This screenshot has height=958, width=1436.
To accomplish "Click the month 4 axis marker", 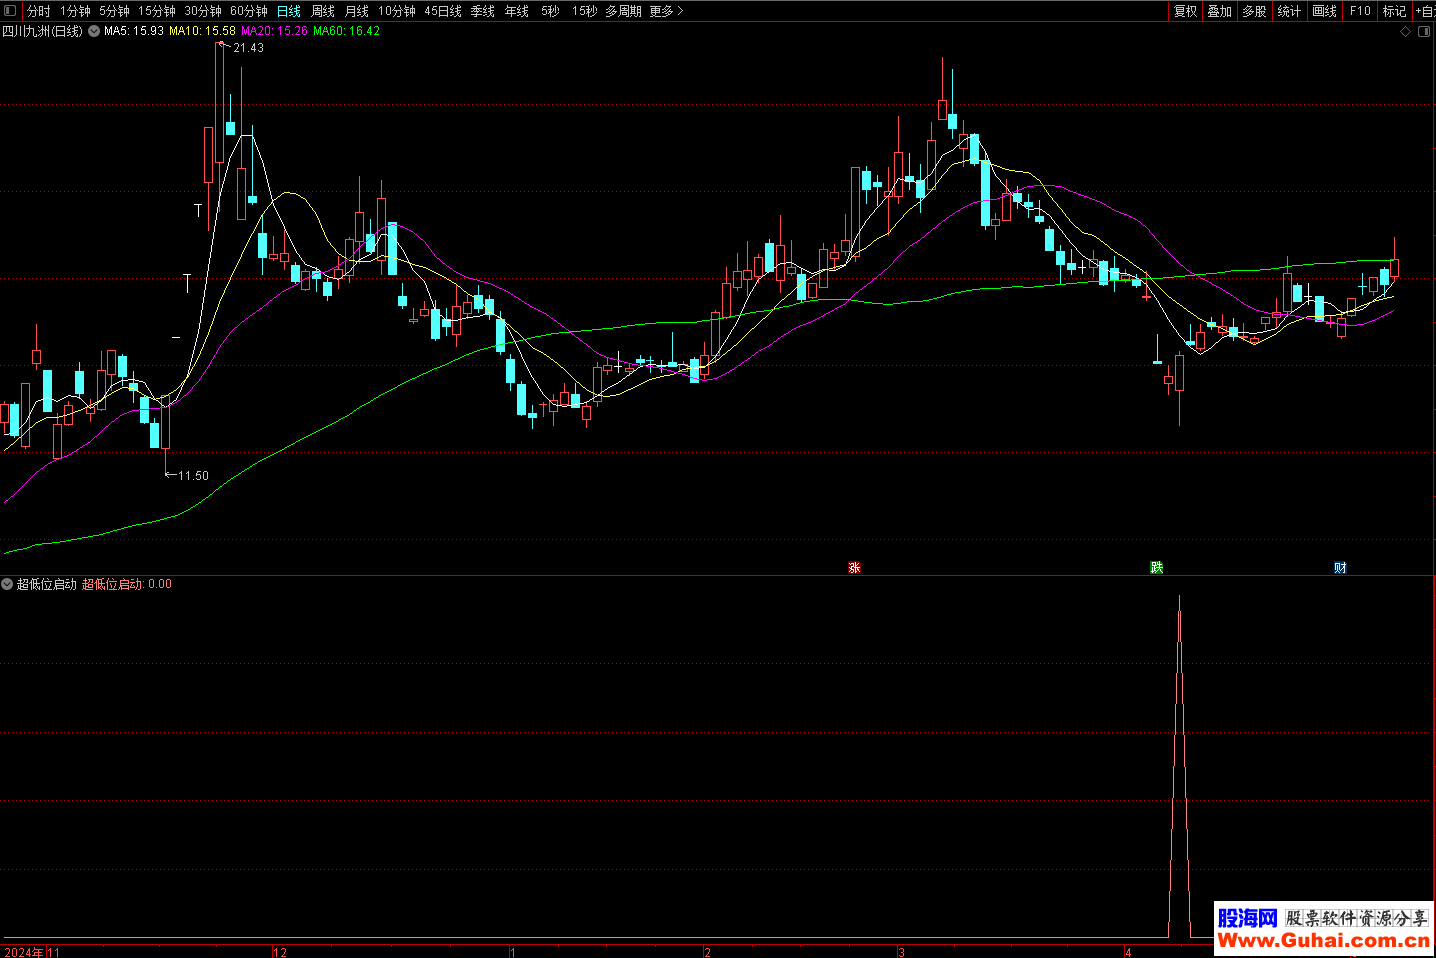I will [x=1128, y=952].
